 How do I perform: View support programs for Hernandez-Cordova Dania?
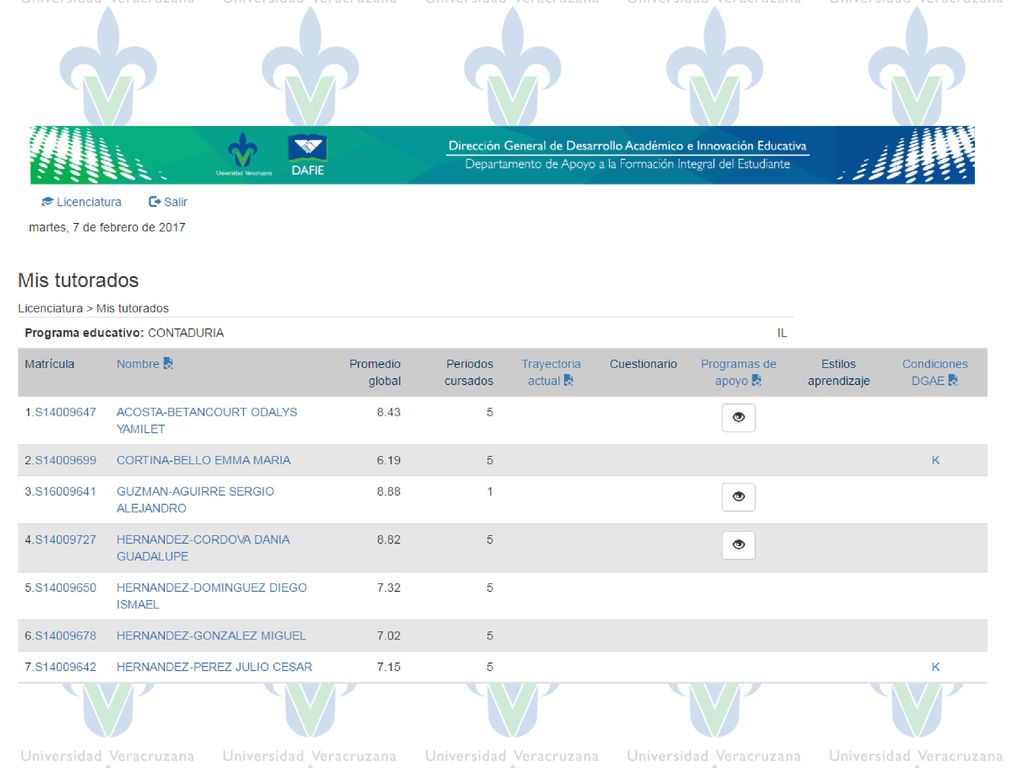739,545
